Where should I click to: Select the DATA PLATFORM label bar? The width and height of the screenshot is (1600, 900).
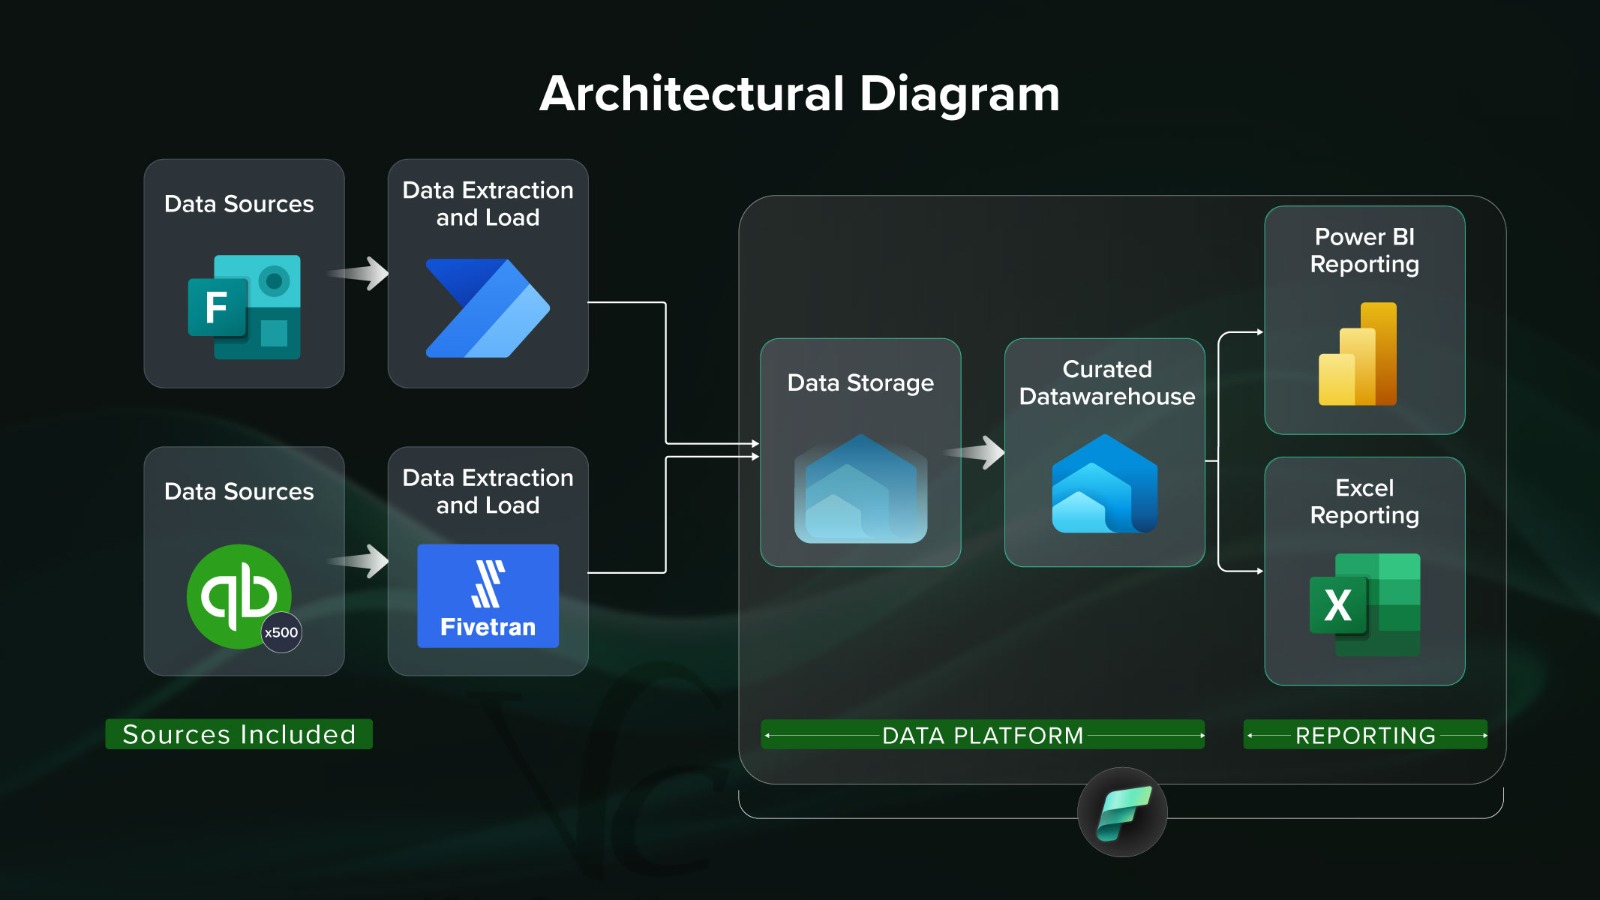982,735
